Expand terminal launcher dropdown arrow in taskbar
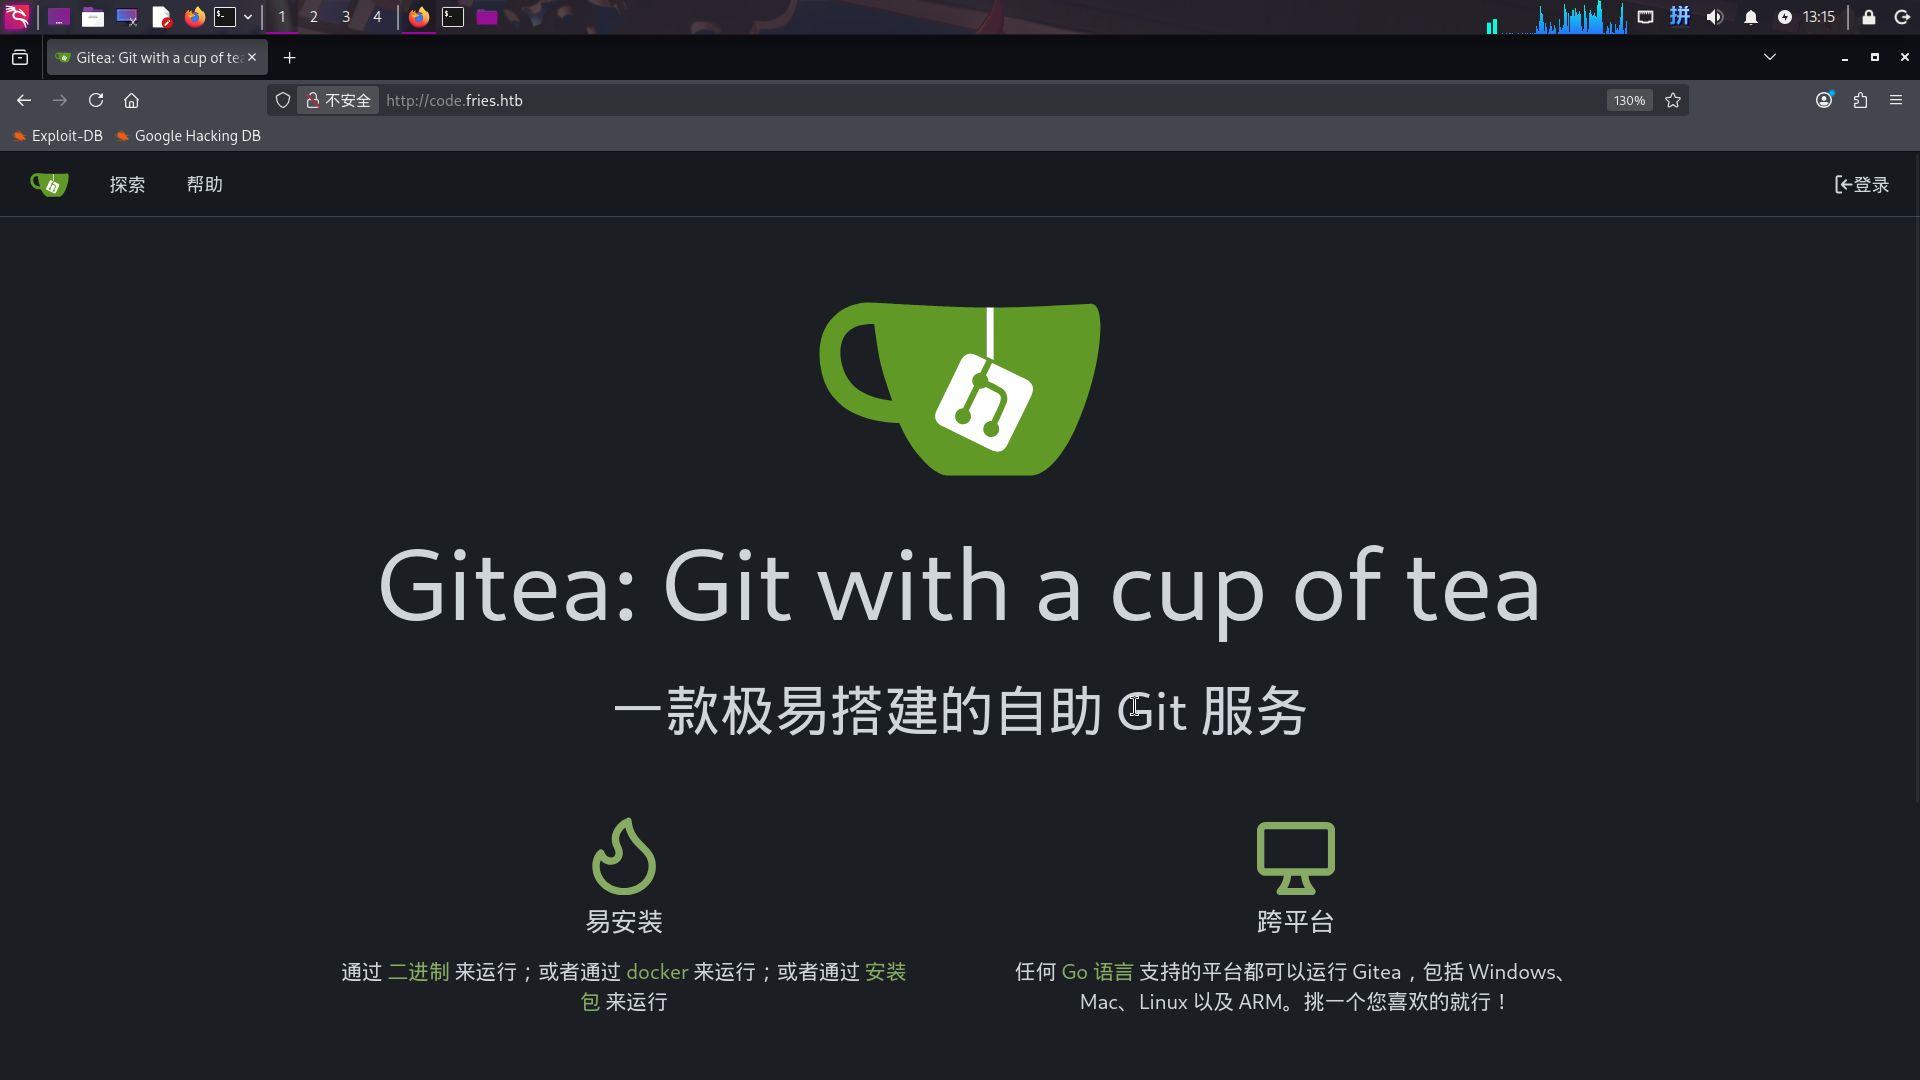 (x=248, y=17)
